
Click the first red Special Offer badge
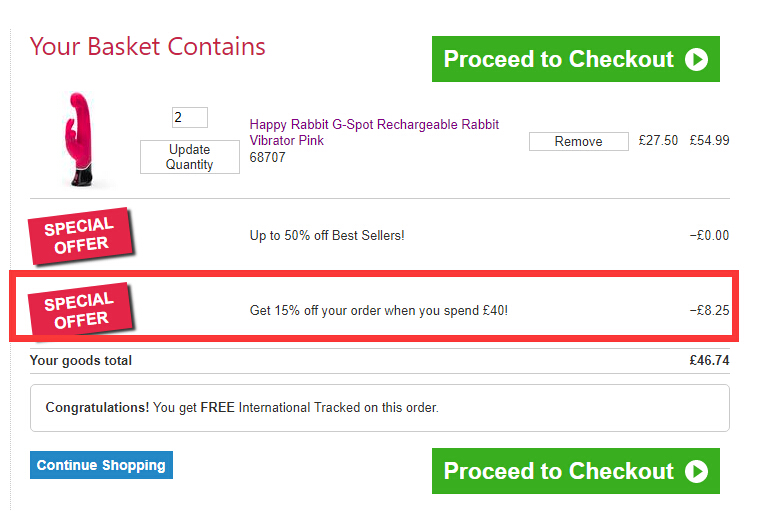pyautogui.click(x=79, y=235)
